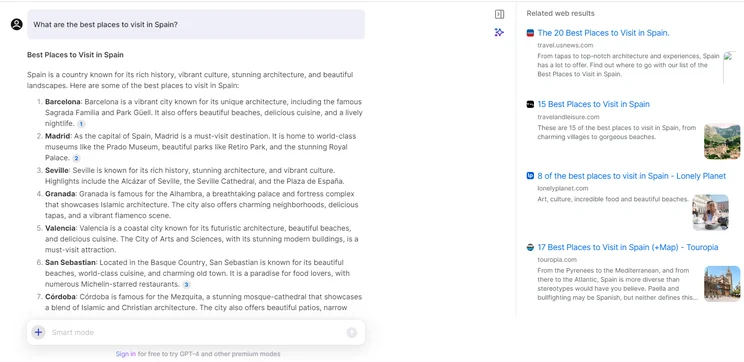744x362 pixels.
Task: Click the travelandleisure.com domain text
Action: coord(568,117)
